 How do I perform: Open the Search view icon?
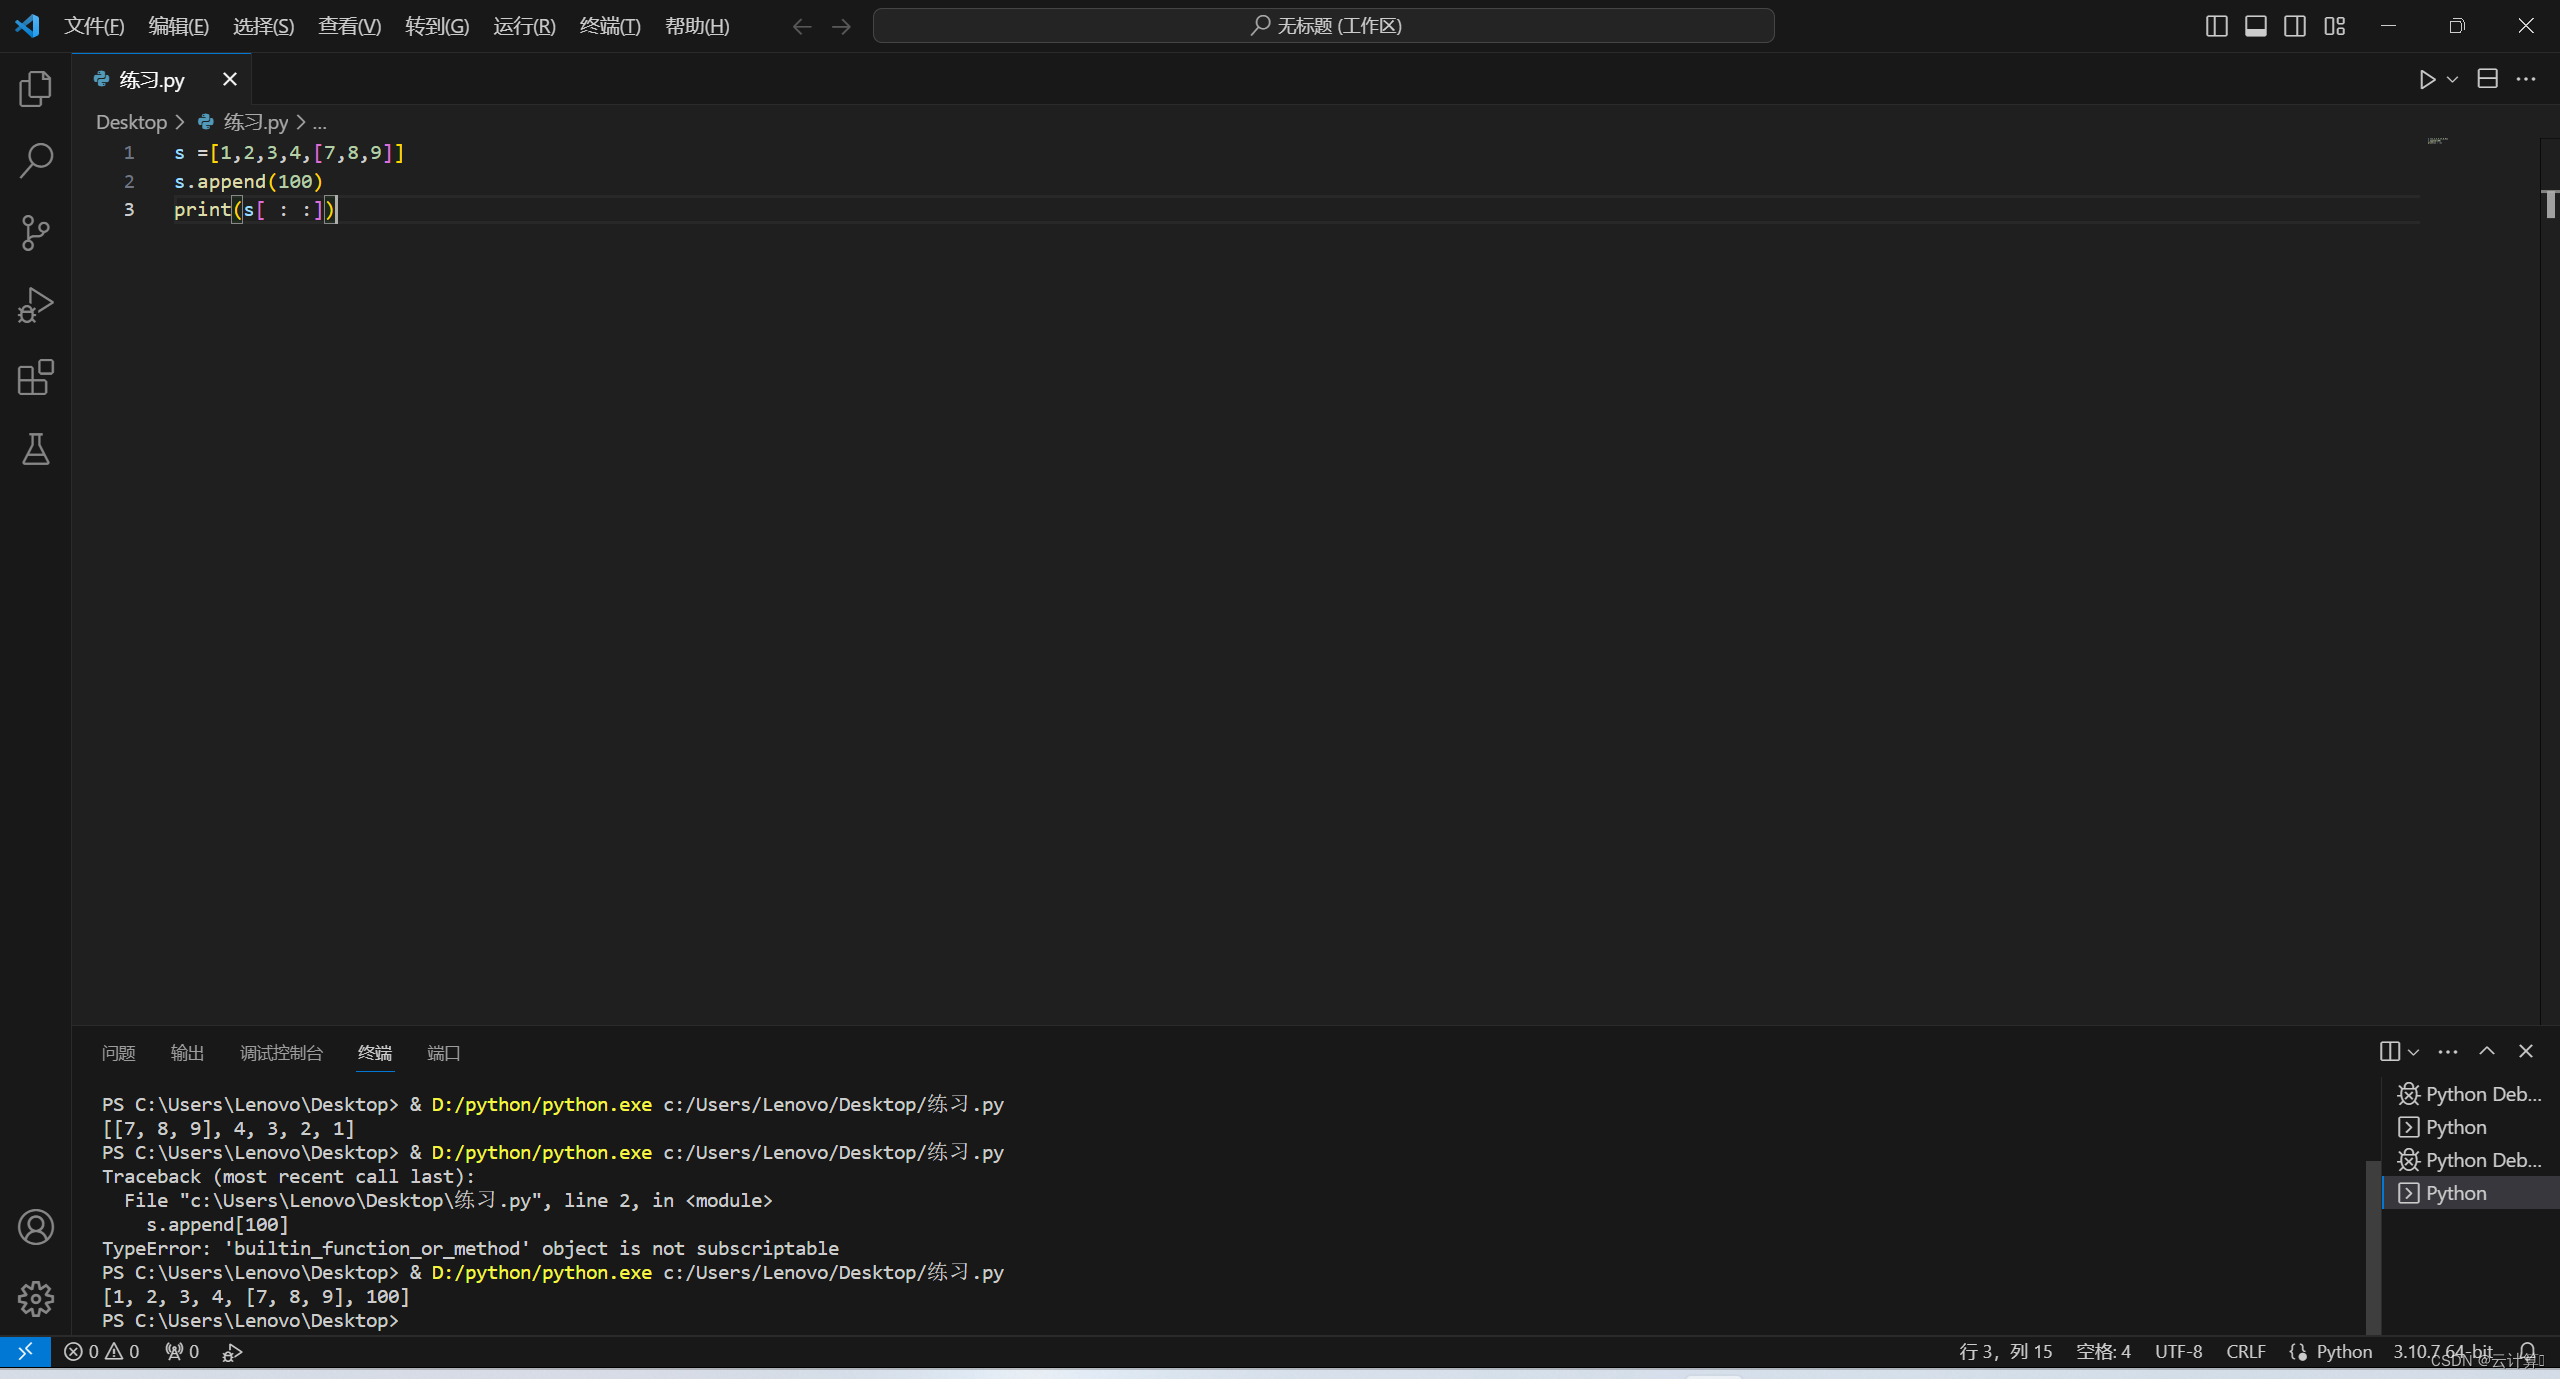click(x=35, y=160)
